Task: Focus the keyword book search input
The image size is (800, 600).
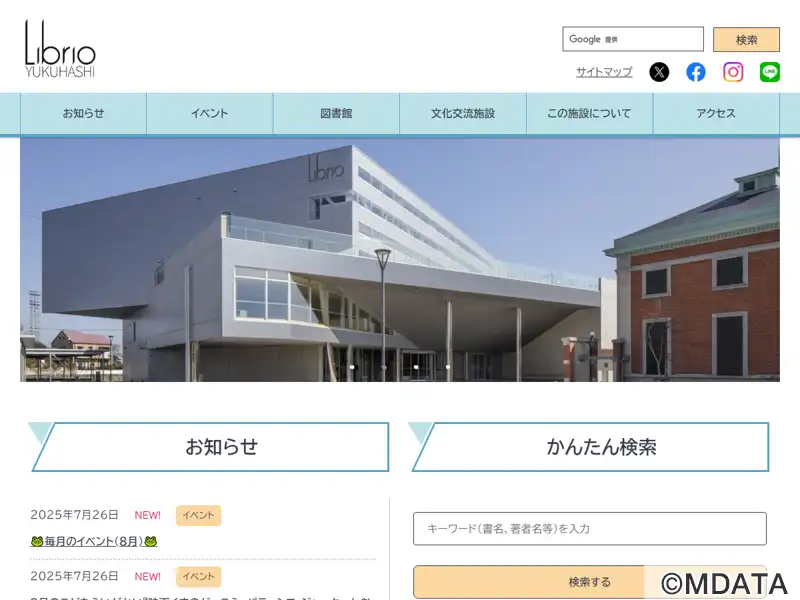Action: tap(589, 529)
